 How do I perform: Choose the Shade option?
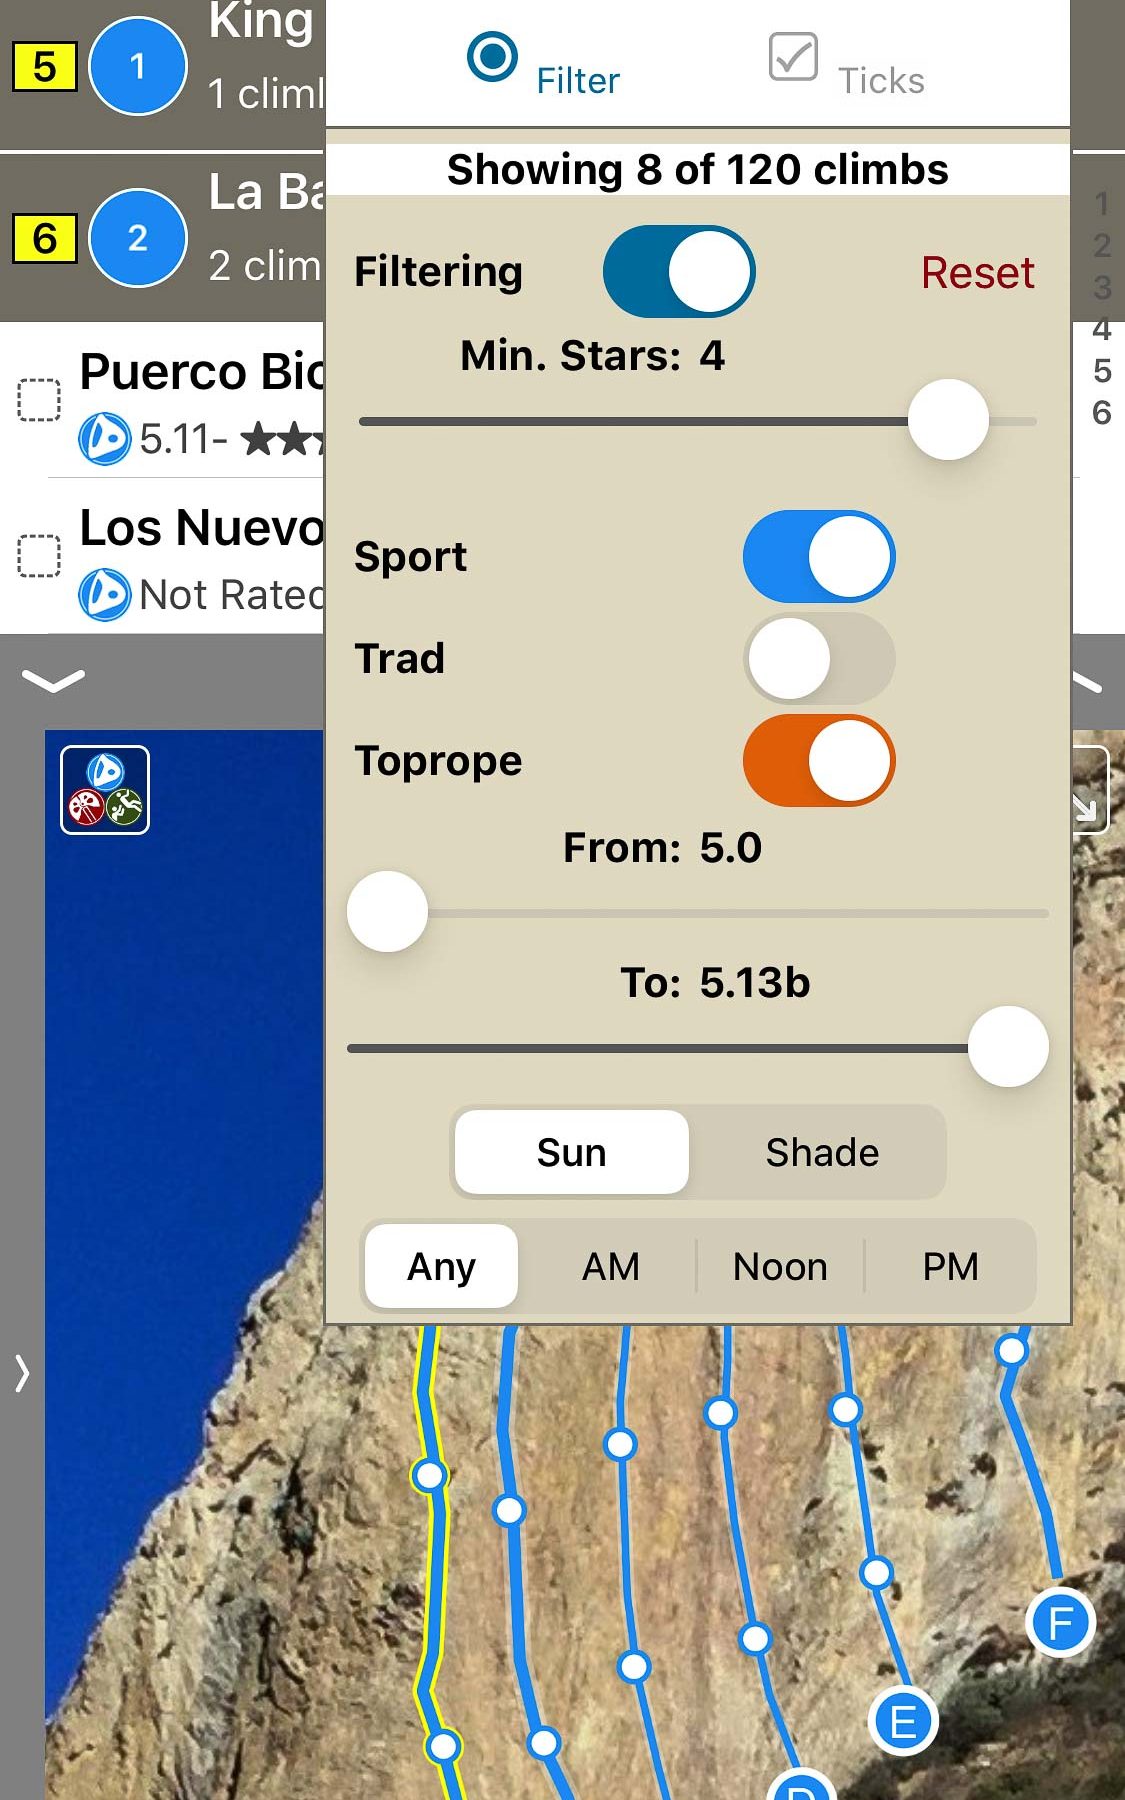point(821,1153)
